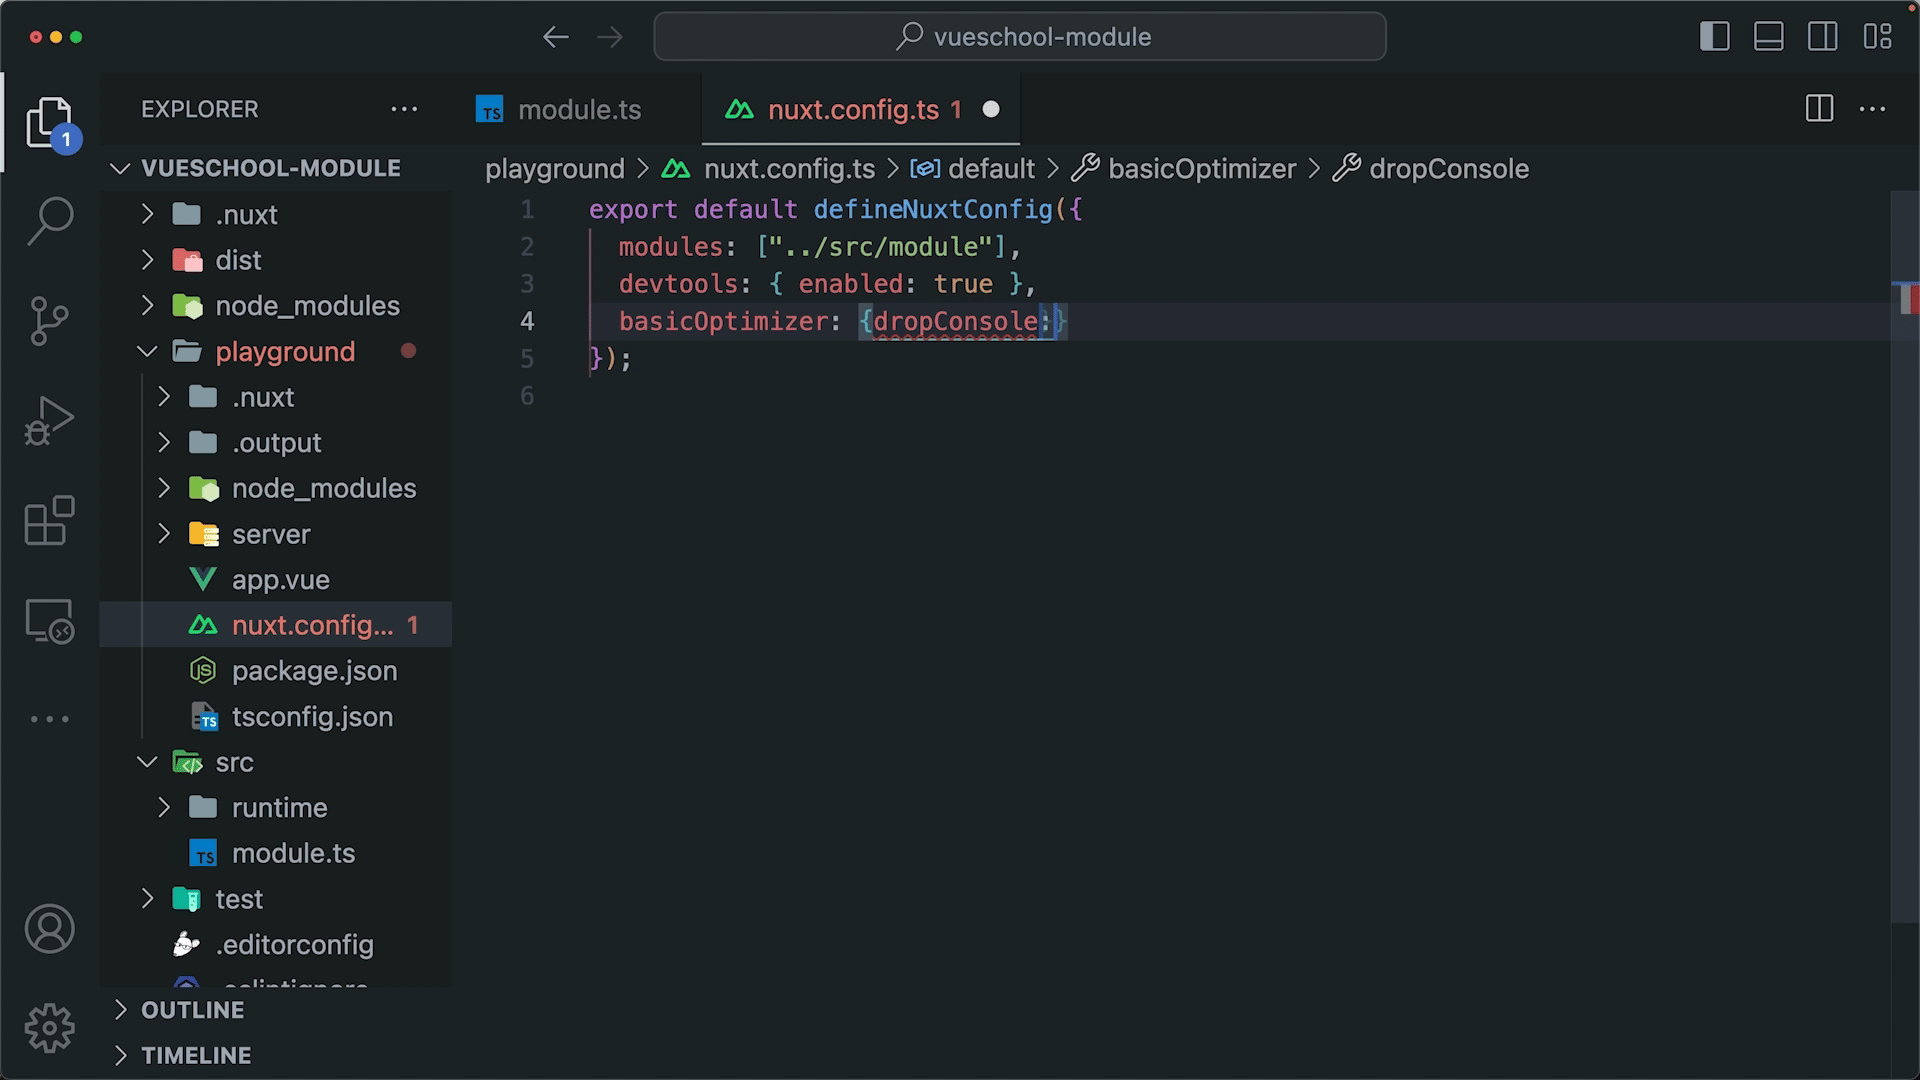Click line number 4 in gutter

click(527, 321)
